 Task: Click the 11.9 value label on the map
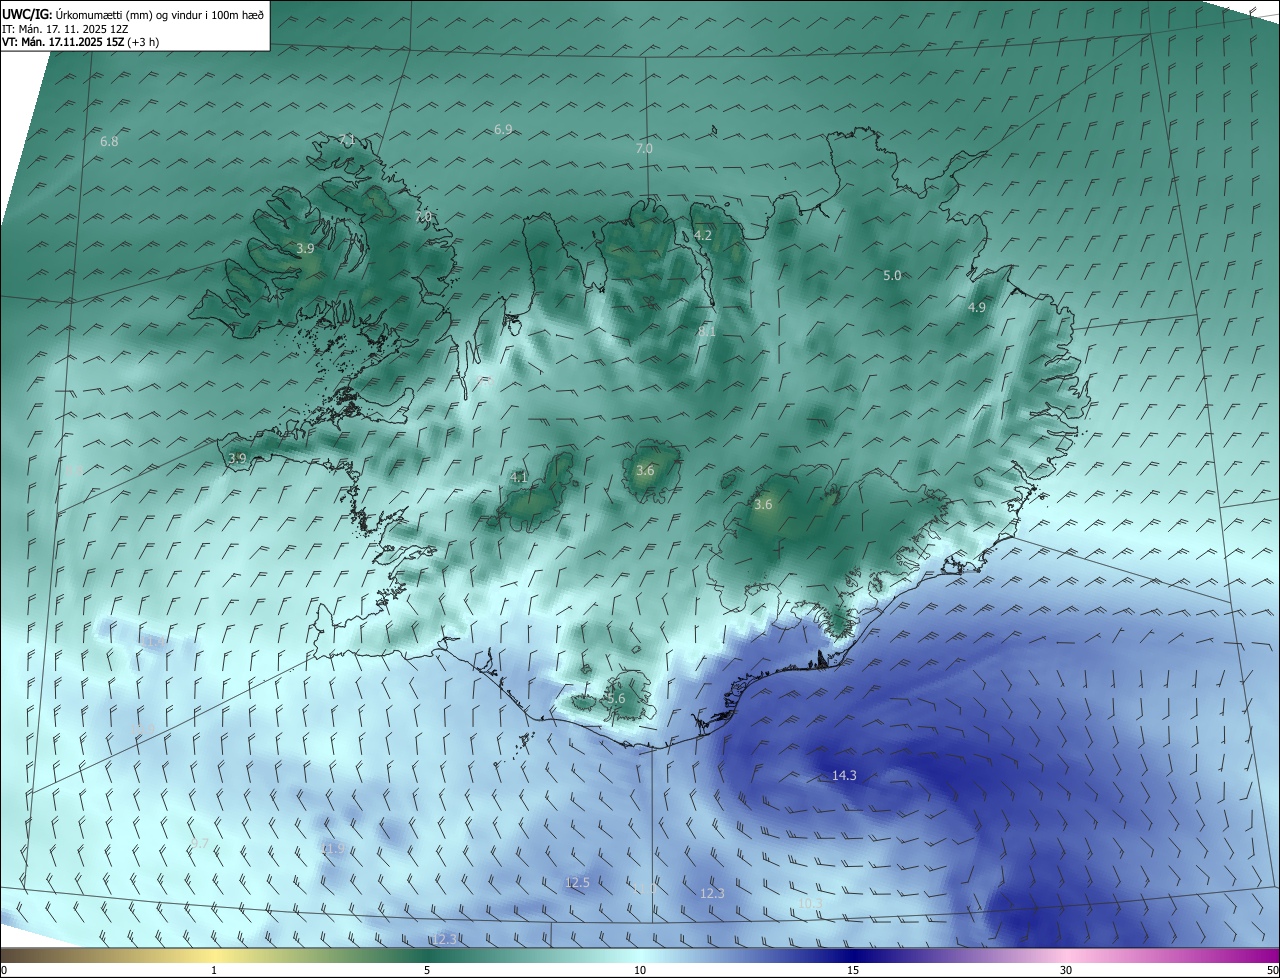333,849
